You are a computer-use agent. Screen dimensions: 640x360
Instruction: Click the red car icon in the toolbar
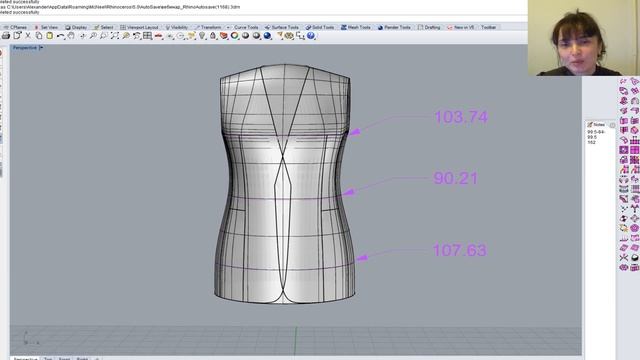(x=158, y=36)
